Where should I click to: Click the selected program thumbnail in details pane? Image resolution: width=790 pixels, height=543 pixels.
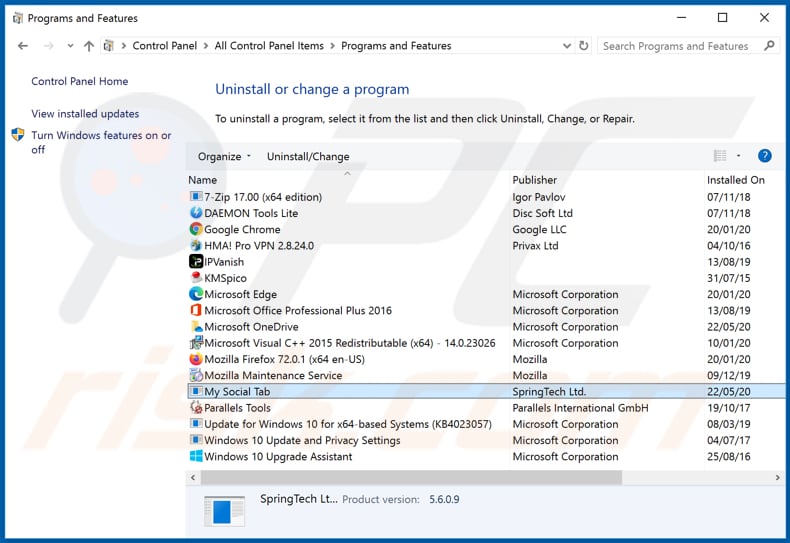(225, 511)
